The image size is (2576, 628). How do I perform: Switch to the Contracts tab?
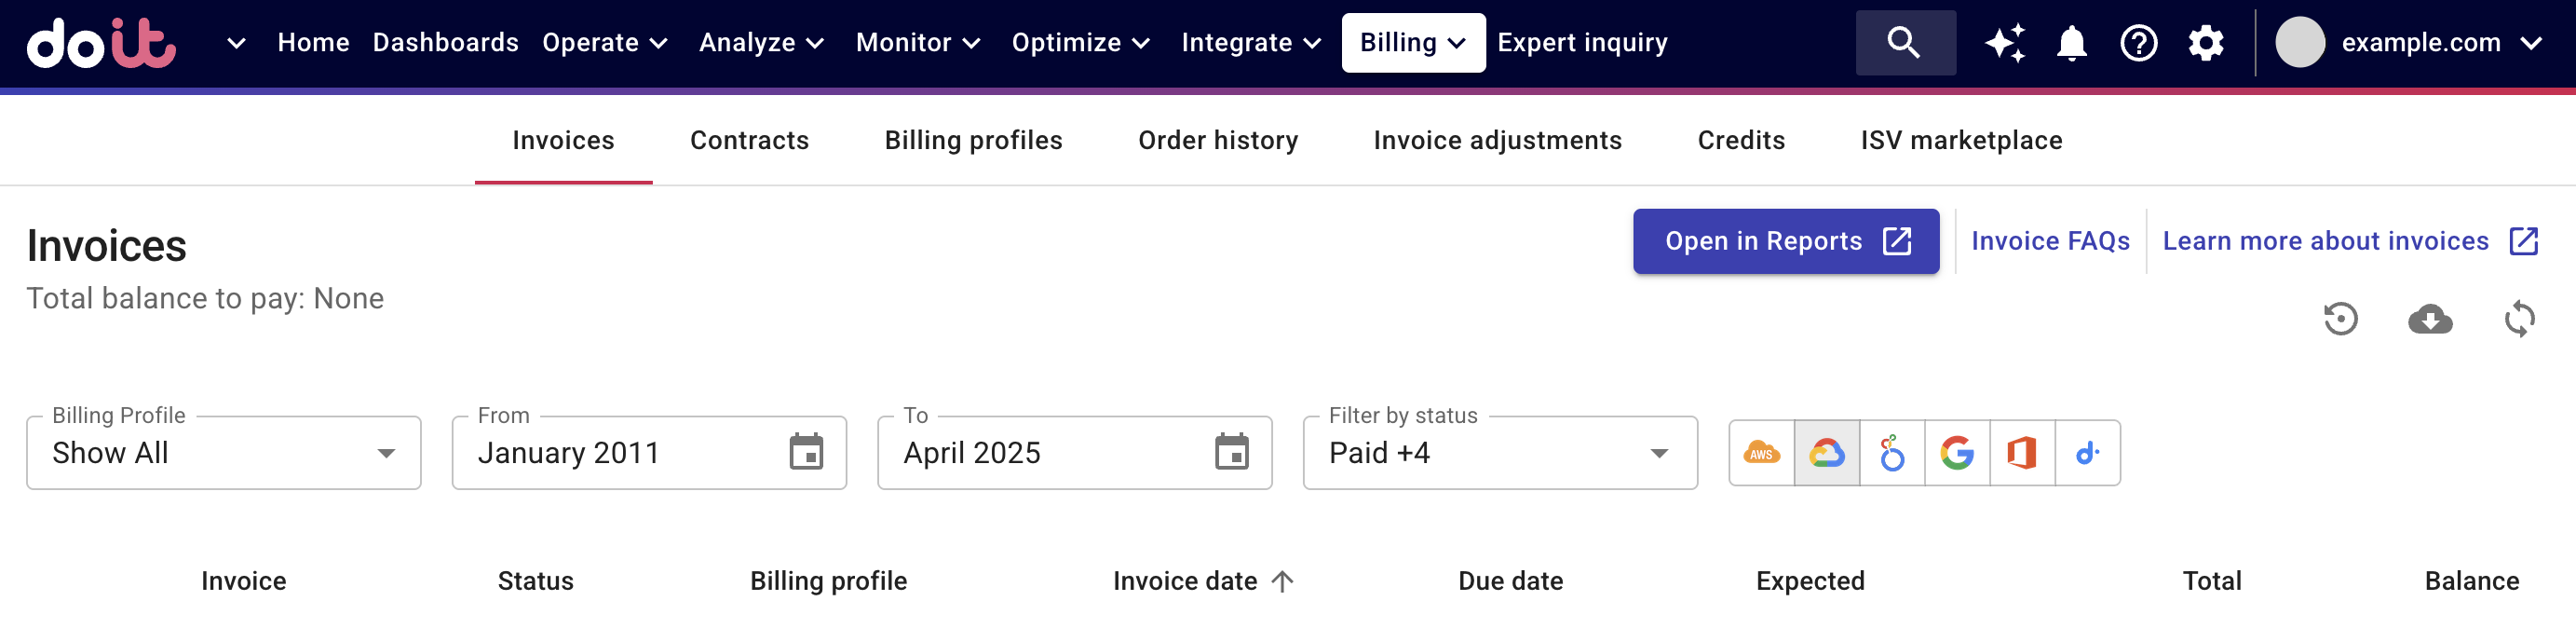pyautogui.click(x=749, y=140)
